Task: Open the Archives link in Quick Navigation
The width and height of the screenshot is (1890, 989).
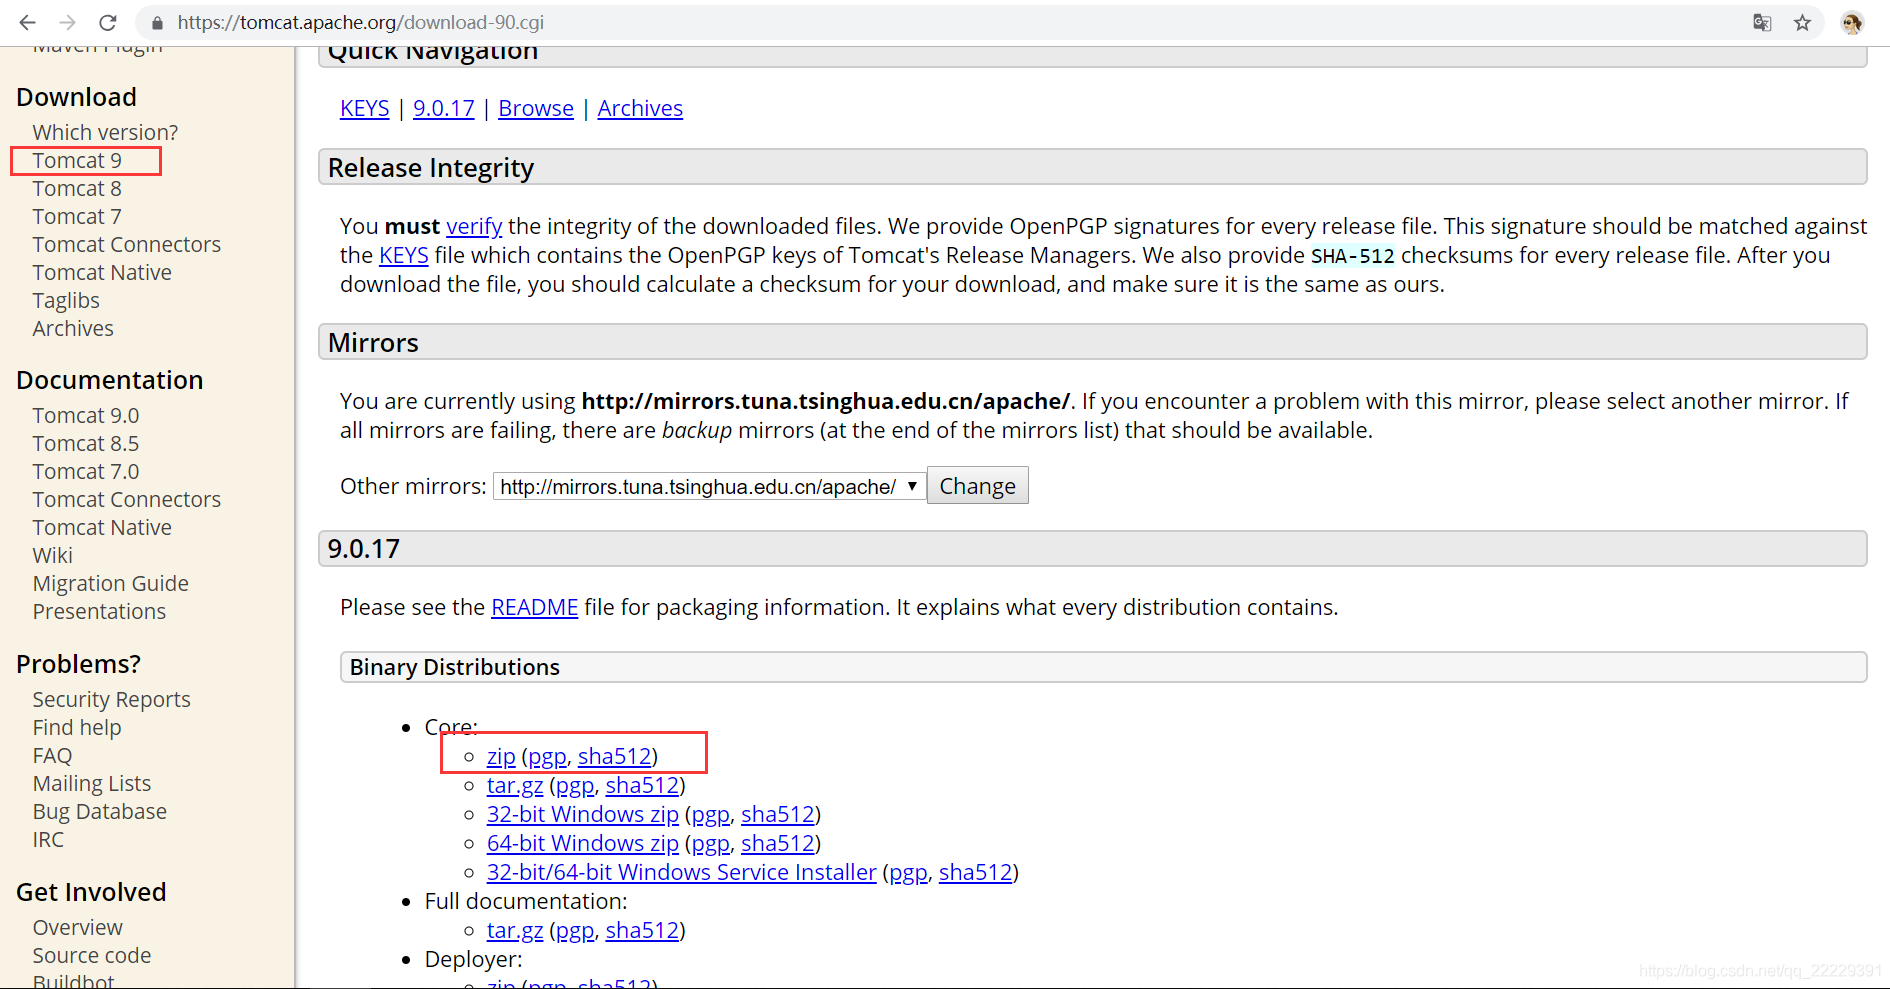Action: [640, 108]
